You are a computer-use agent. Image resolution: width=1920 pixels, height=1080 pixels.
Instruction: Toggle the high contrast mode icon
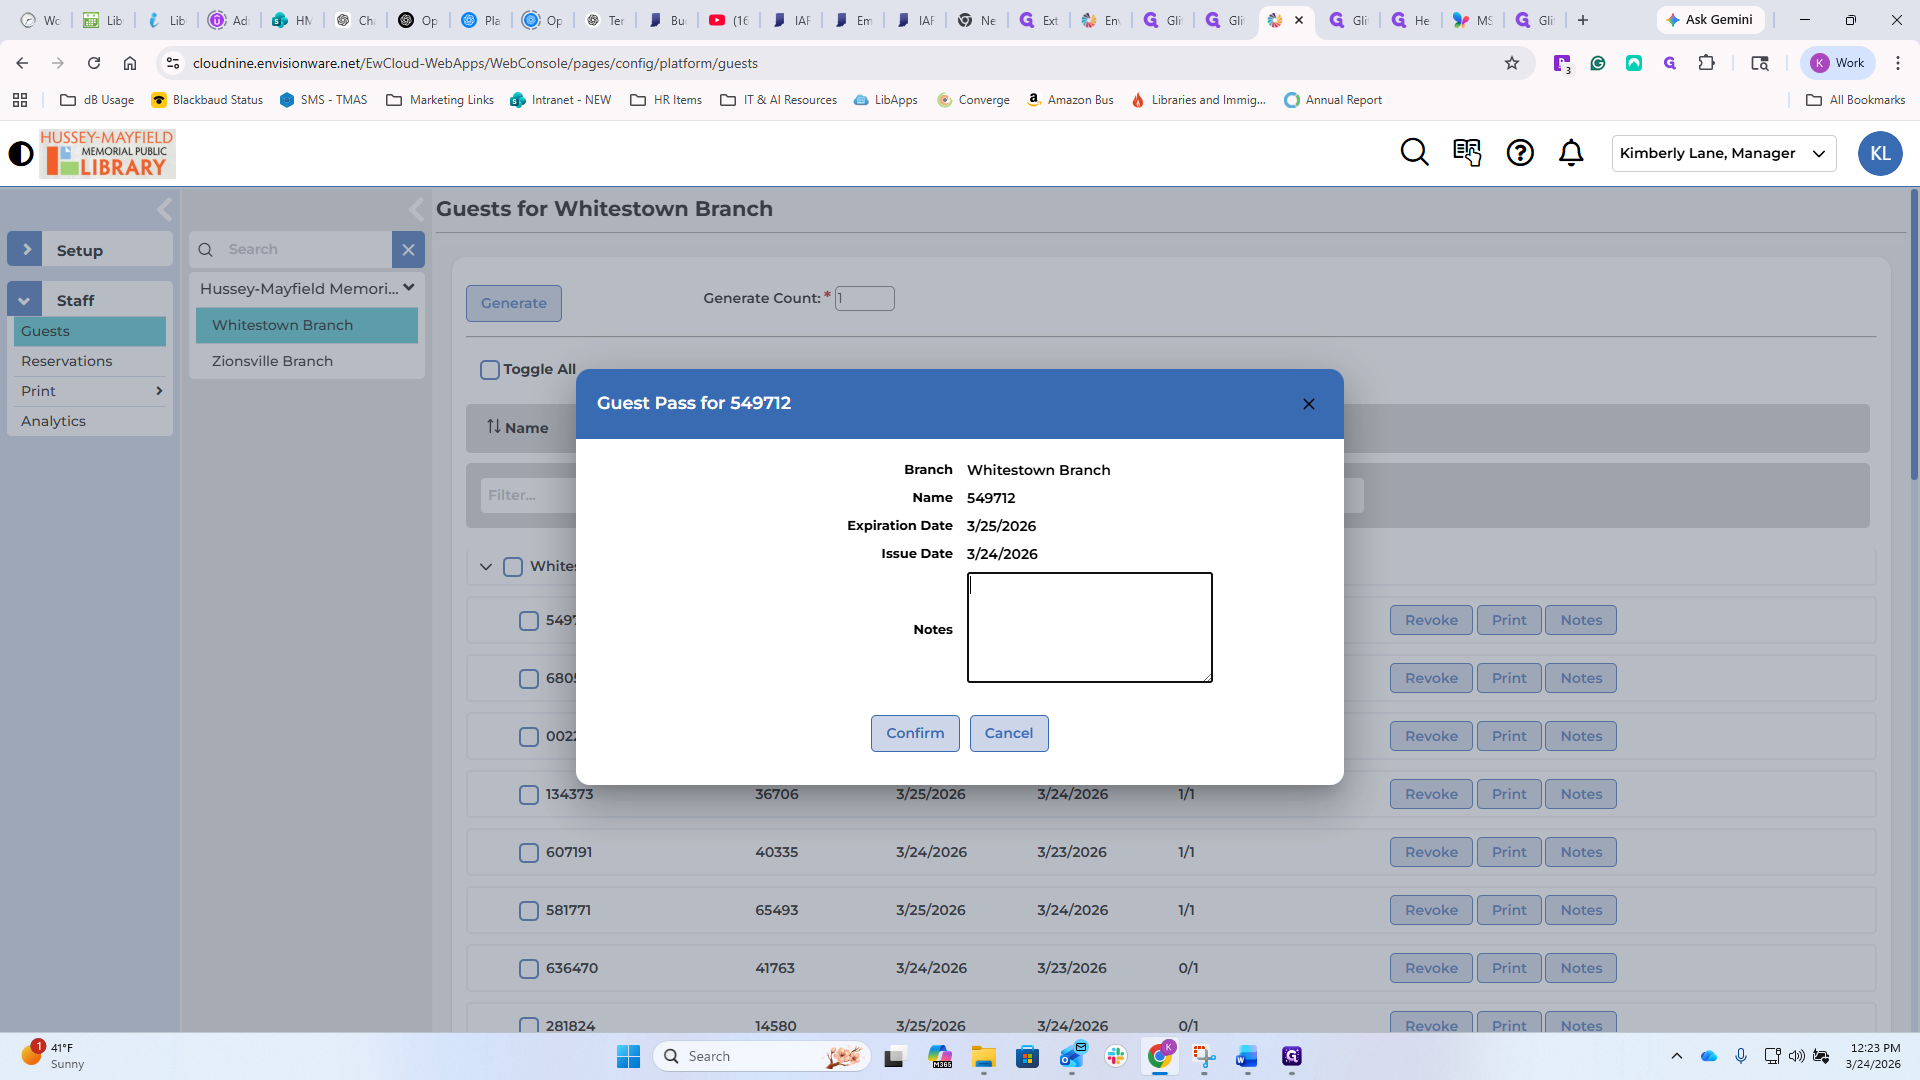click(x=21, y=153)
